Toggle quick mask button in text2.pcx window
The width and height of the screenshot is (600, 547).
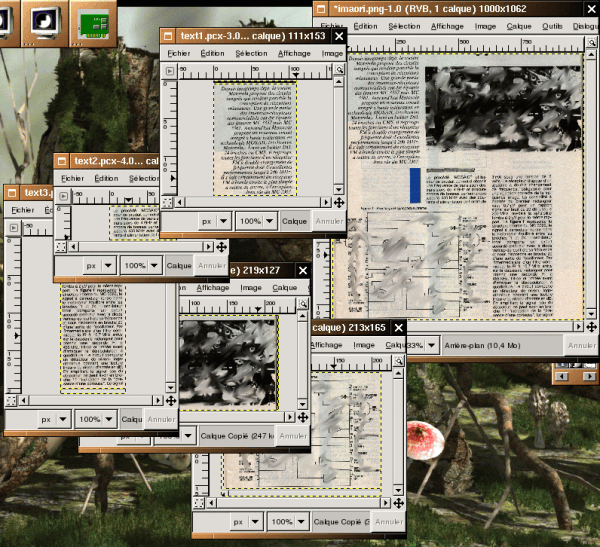pos(61,246)
